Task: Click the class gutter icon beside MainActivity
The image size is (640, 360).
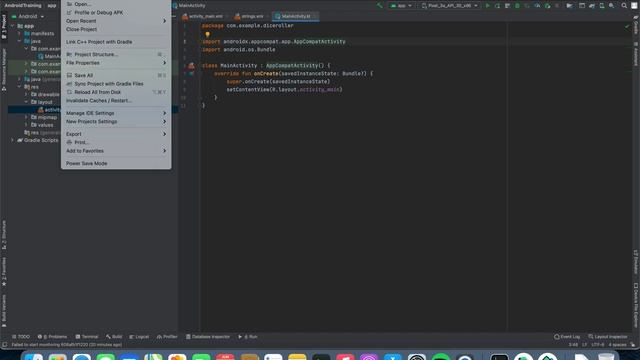Action: [x=191, y=66]
